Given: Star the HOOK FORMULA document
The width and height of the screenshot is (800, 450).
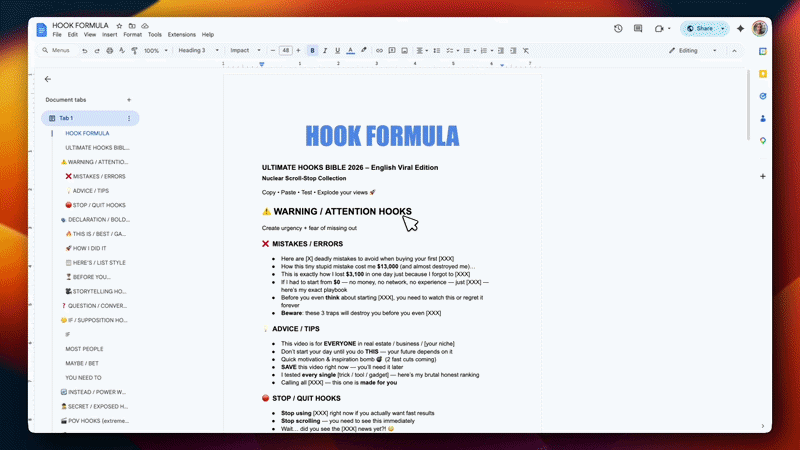Looking at the screenshot, I should pyautogui.click(x=119, y=24).
